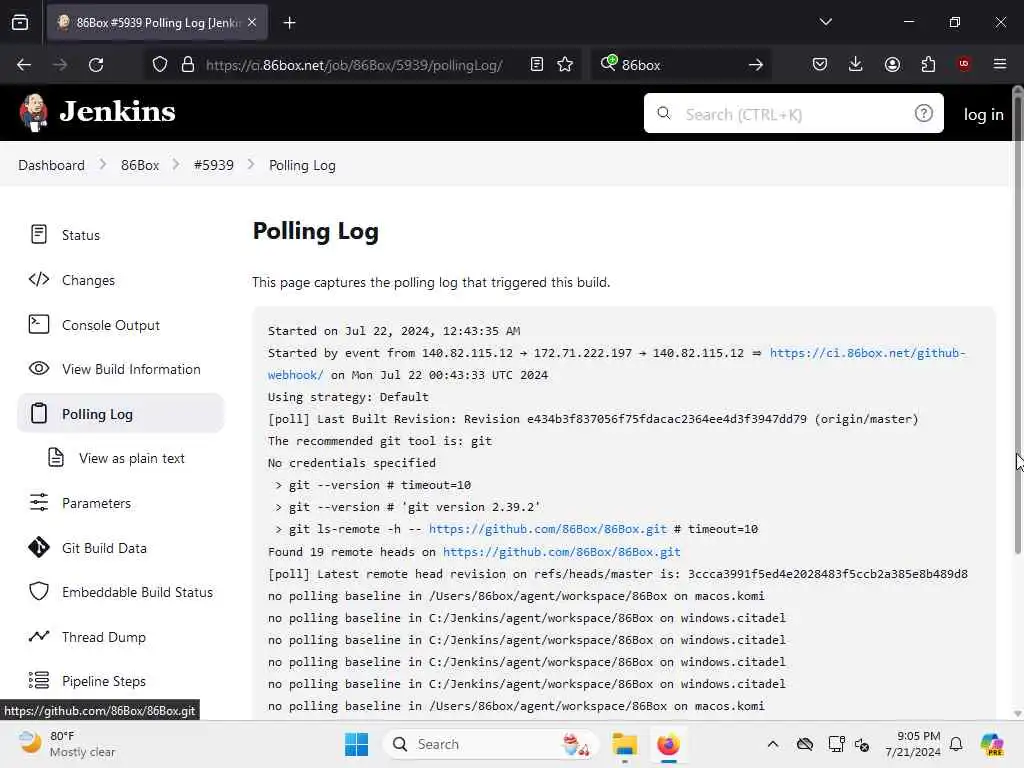Open the Firefox account icon
The width and height of the screenshot is (1024, 768).
tap(892, 64)
